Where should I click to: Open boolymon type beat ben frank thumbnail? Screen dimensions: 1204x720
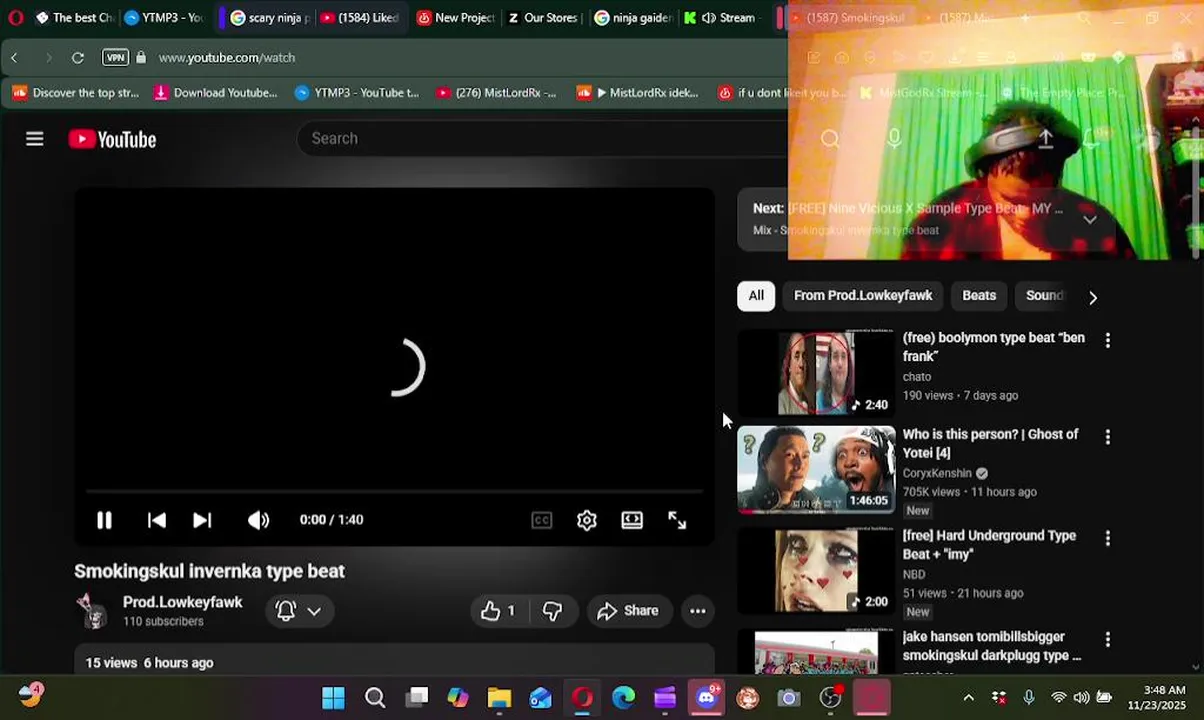(816, 372)
